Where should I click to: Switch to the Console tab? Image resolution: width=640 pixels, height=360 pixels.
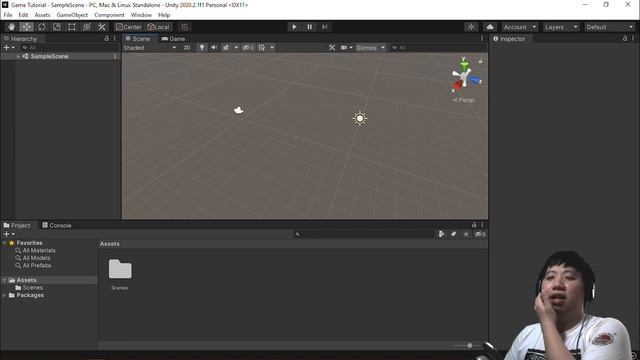tap(57, 225)
